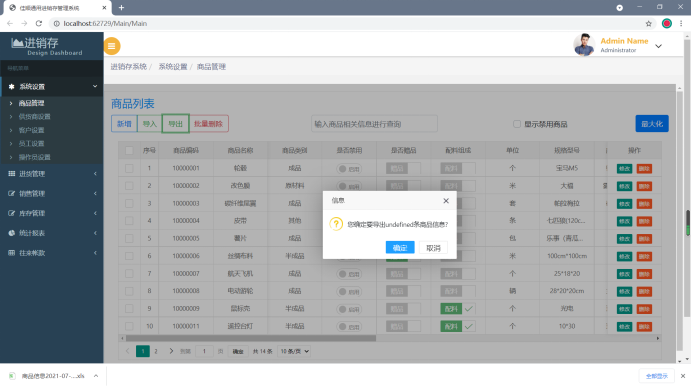The image size is (692, 386).
Task: Click the page-number jump input box
Action: (x=204, y=351)
